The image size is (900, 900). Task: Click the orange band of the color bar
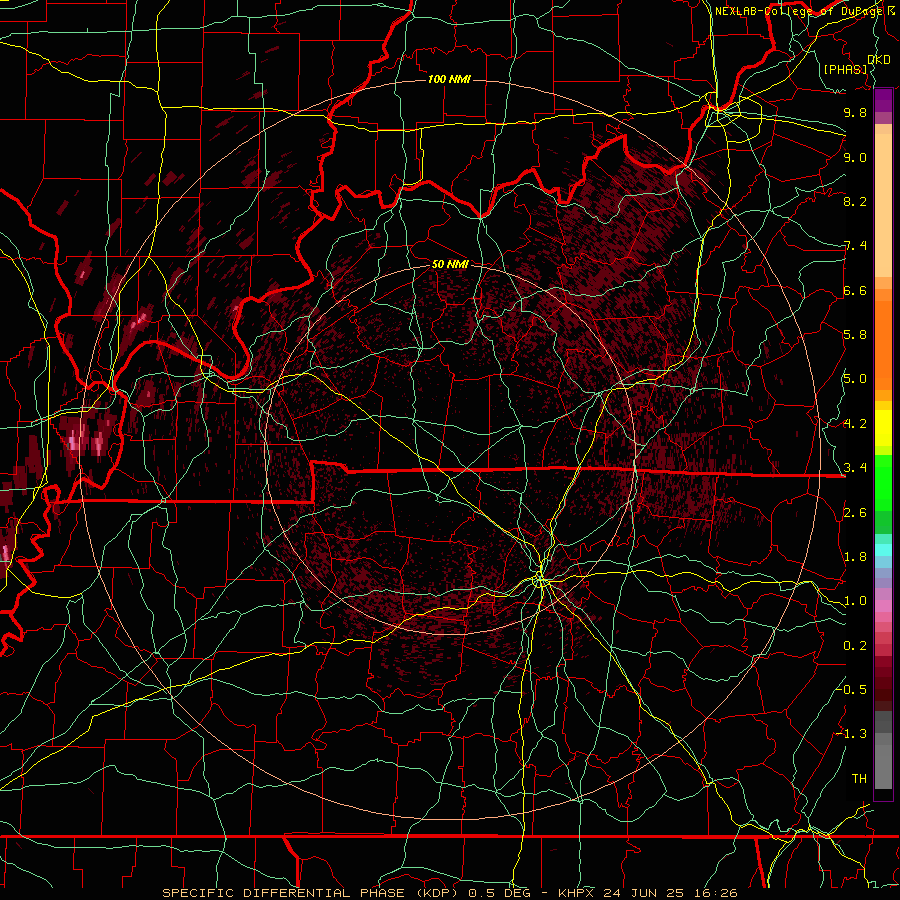pos(883,344)
